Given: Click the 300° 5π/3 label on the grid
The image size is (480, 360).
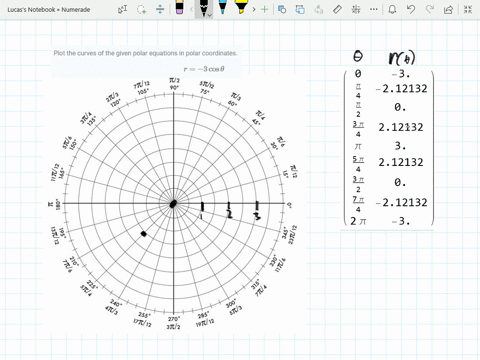Looking at the screenshot, I should (x=234, y=307).
